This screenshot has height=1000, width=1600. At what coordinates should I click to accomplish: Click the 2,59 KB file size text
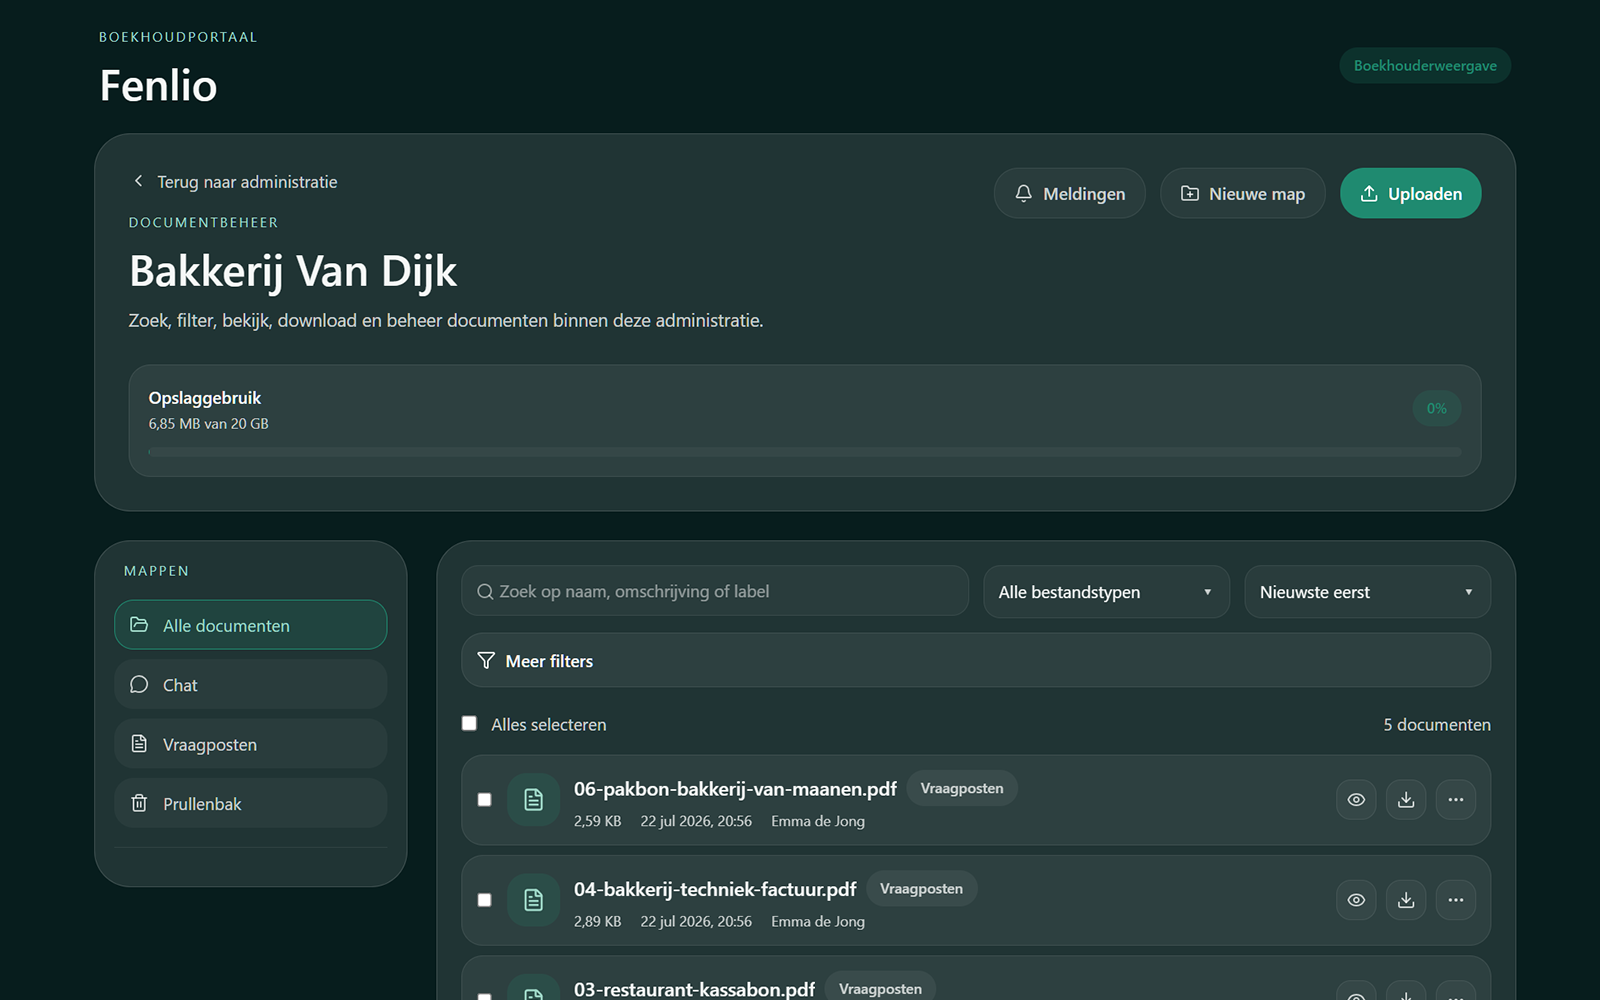597,821
